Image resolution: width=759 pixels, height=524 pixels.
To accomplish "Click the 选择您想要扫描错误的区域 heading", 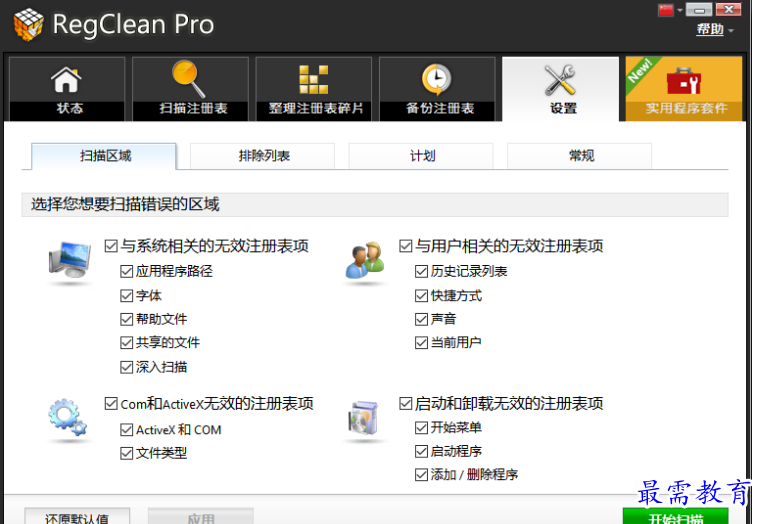I will (125, 204).
